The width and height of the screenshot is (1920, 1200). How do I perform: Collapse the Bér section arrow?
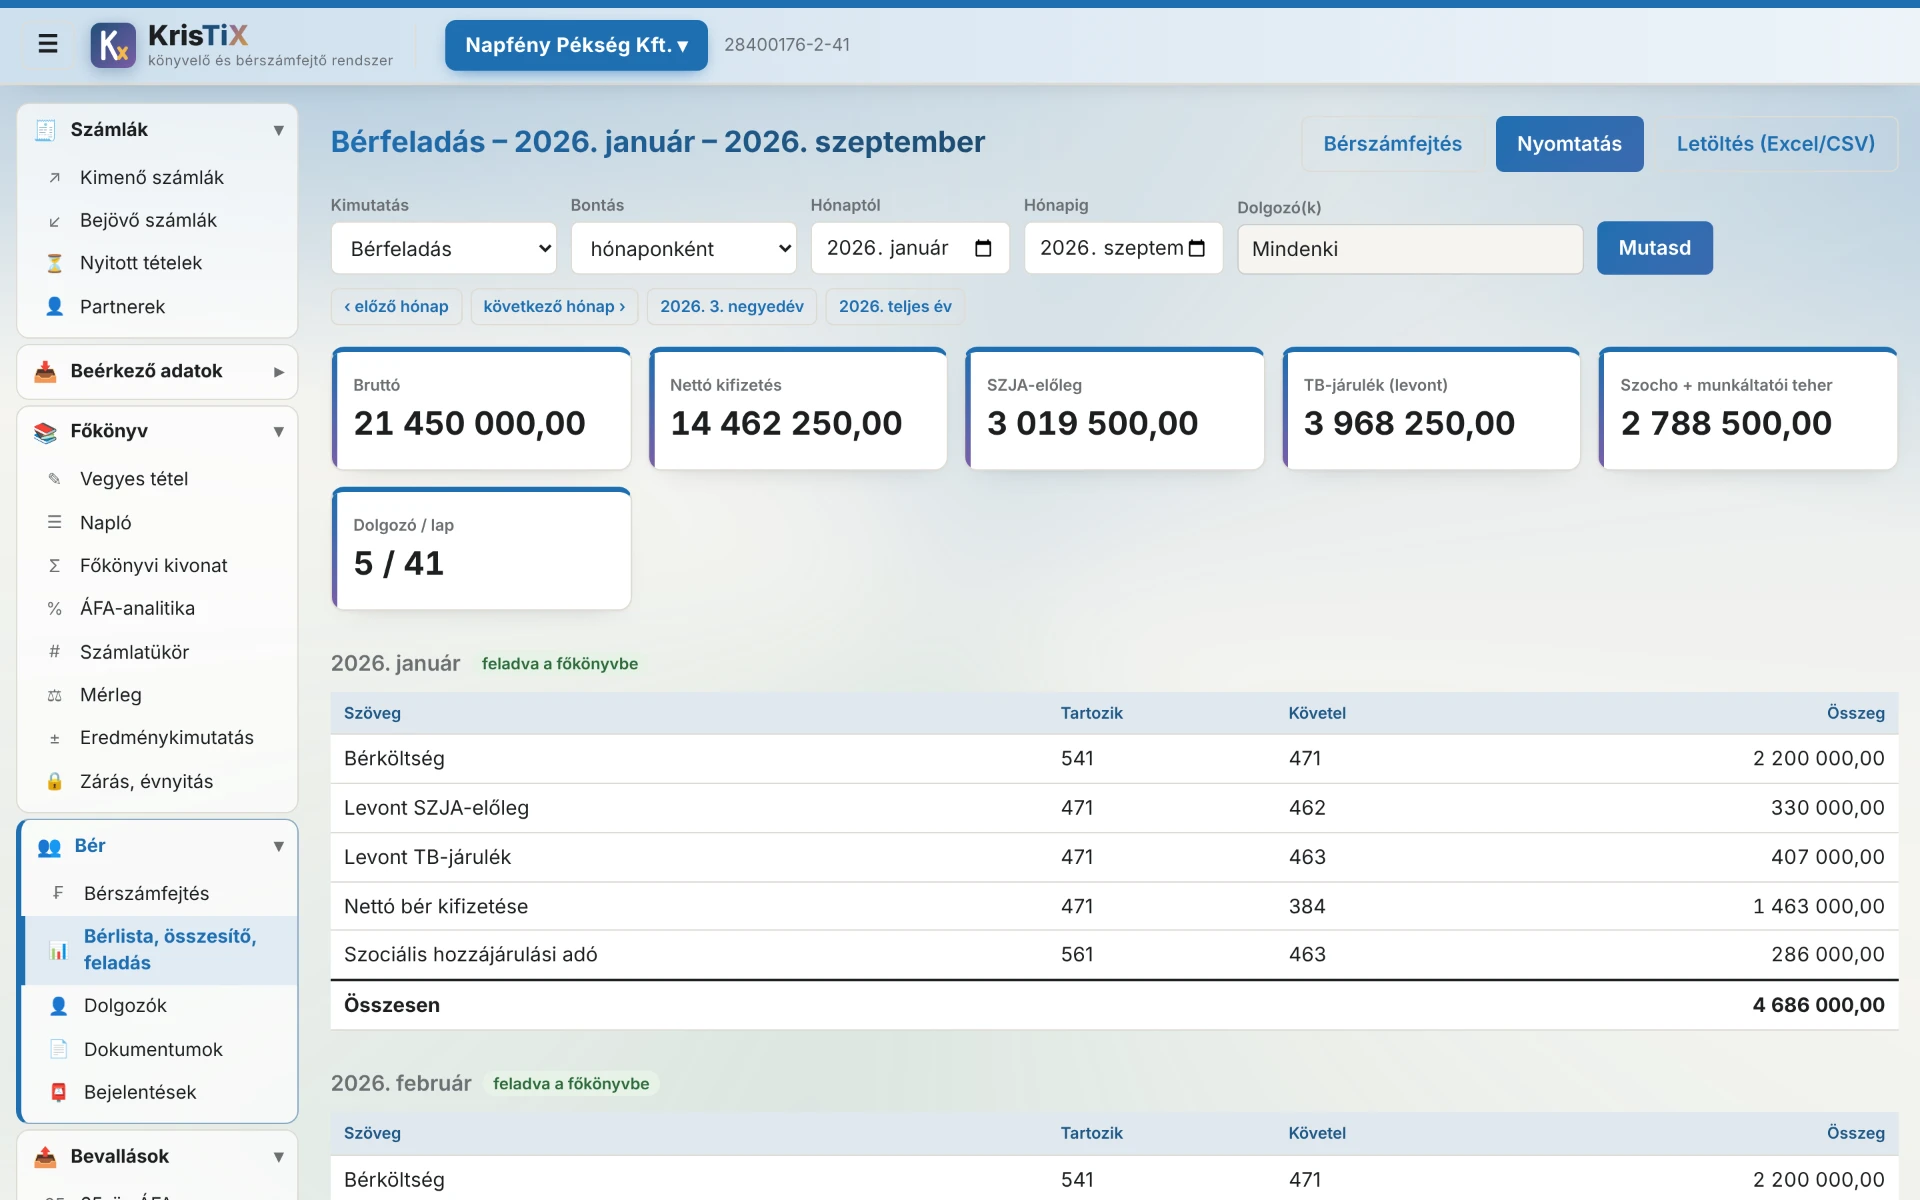[279, 847]
